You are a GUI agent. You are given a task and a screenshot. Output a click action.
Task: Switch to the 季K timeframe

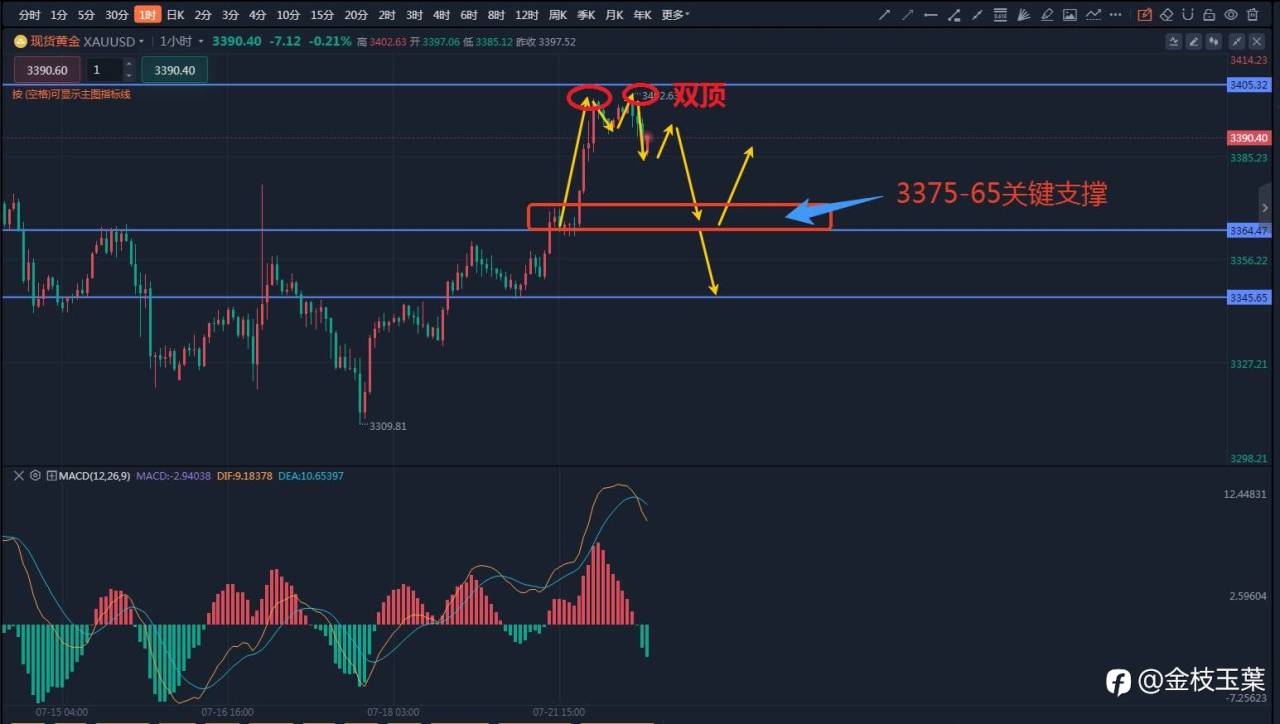pos(586,15)
